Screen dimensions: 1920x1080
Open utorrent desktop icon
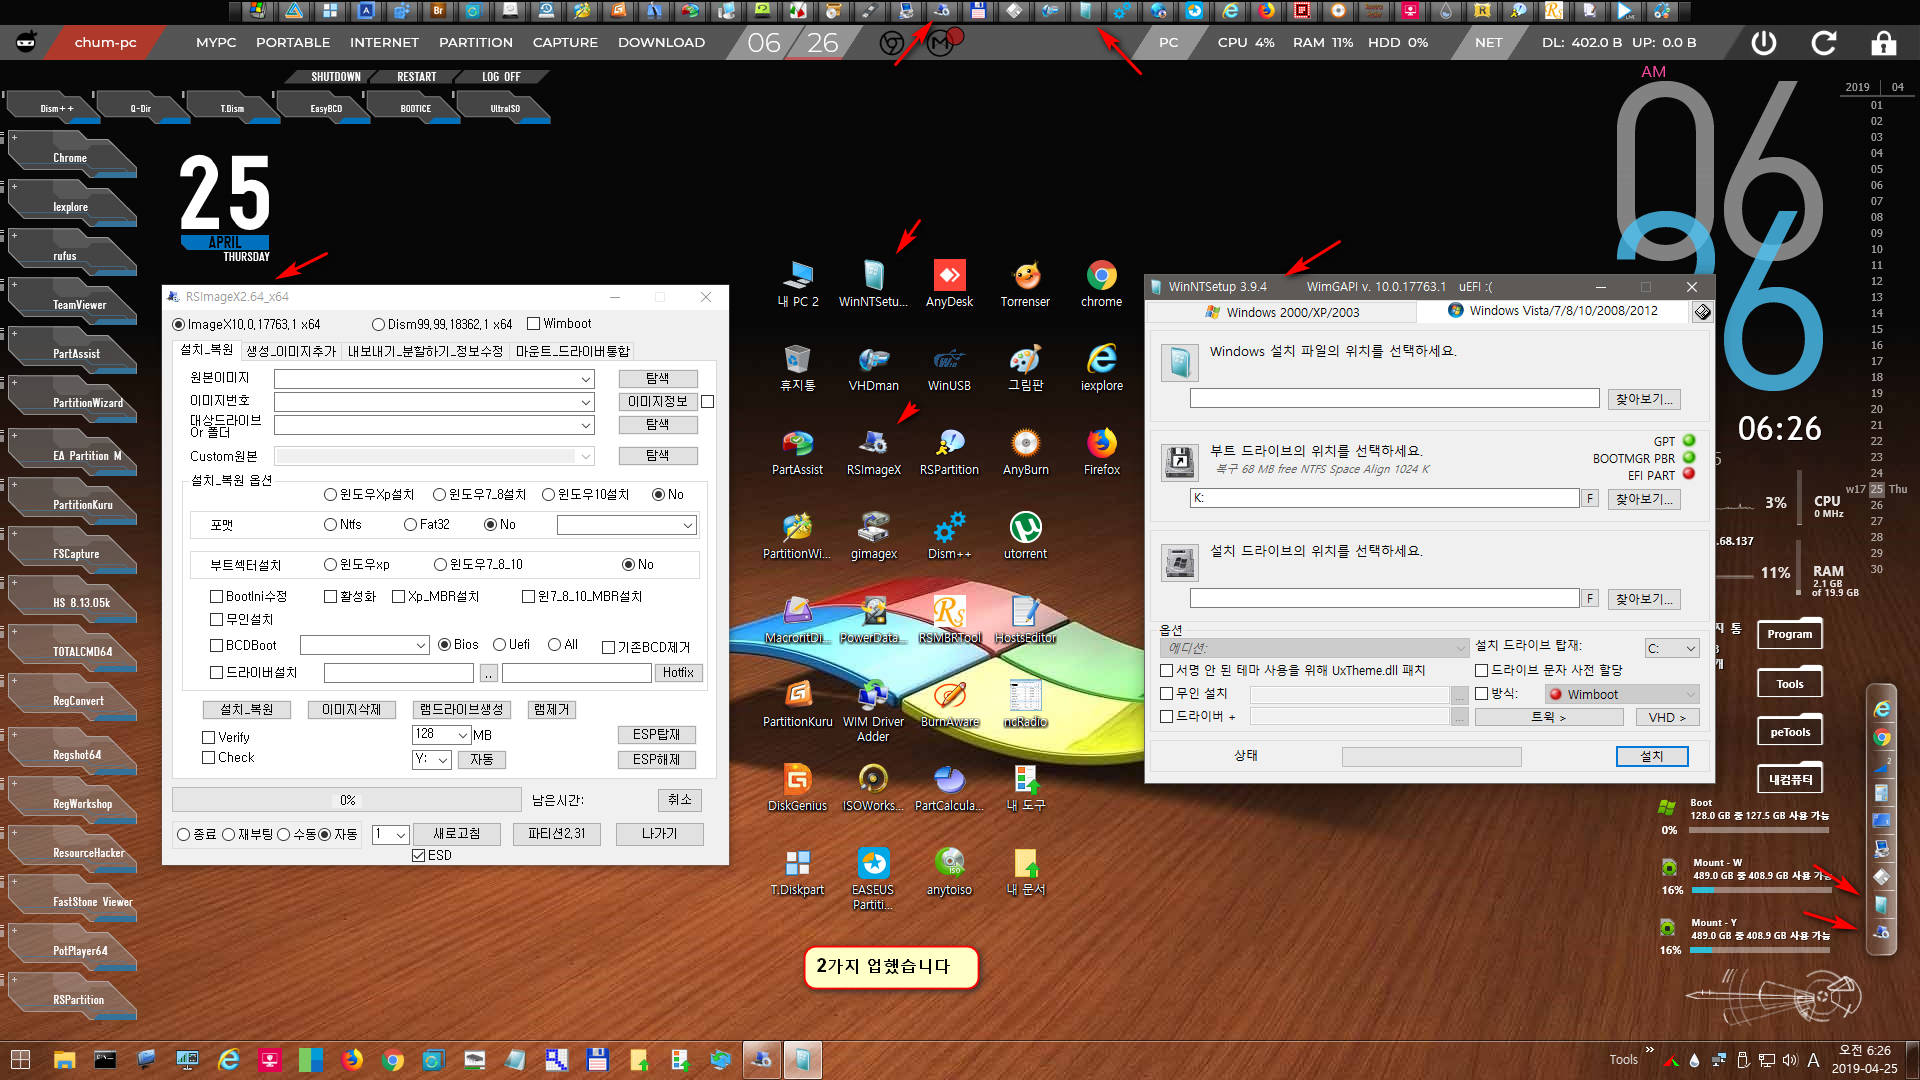[x=1025, y=535]
